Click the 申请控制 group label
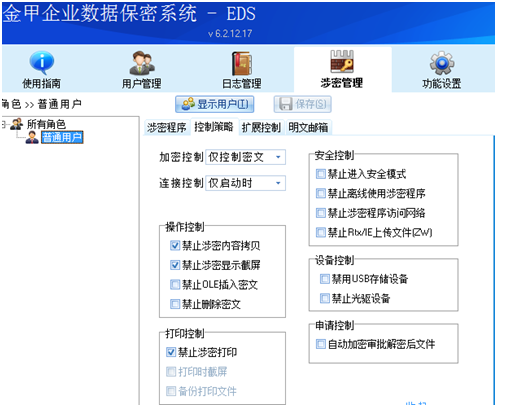Viewport: 507px width, 412px height. pos(334,325)
